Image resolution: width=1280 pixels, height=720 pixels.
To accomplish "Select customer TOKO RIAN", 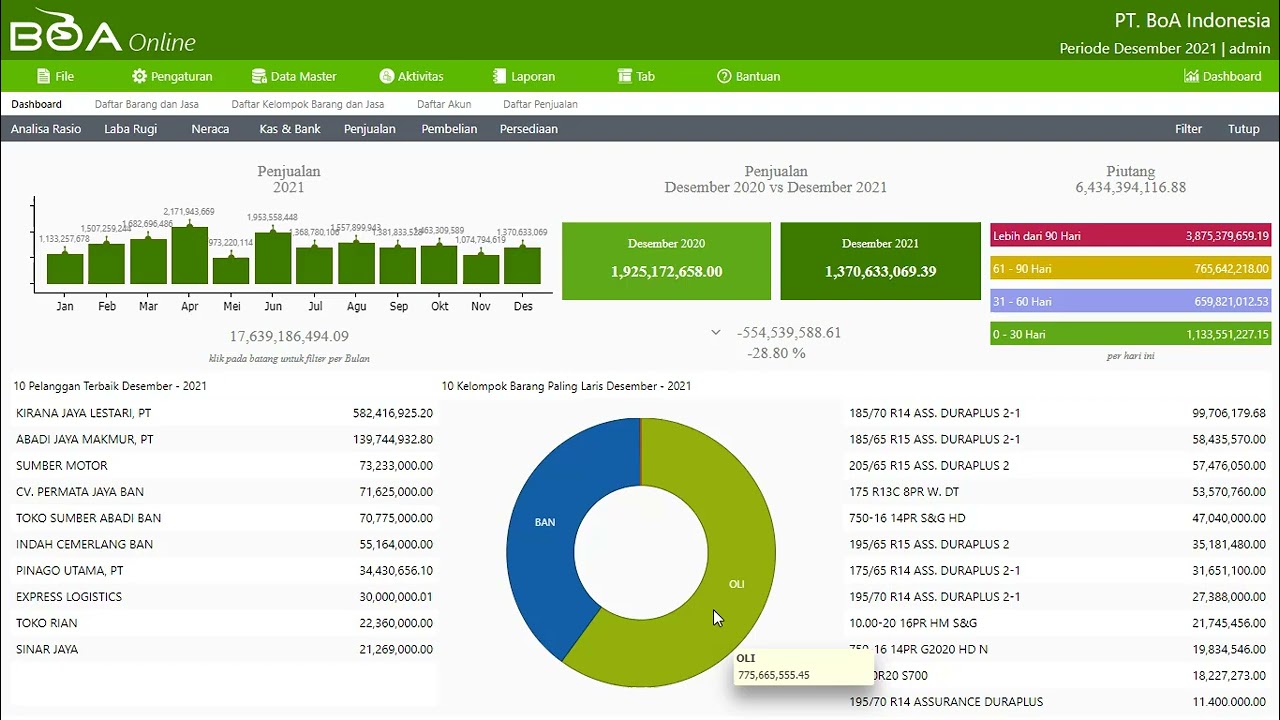I will (224, 623).
